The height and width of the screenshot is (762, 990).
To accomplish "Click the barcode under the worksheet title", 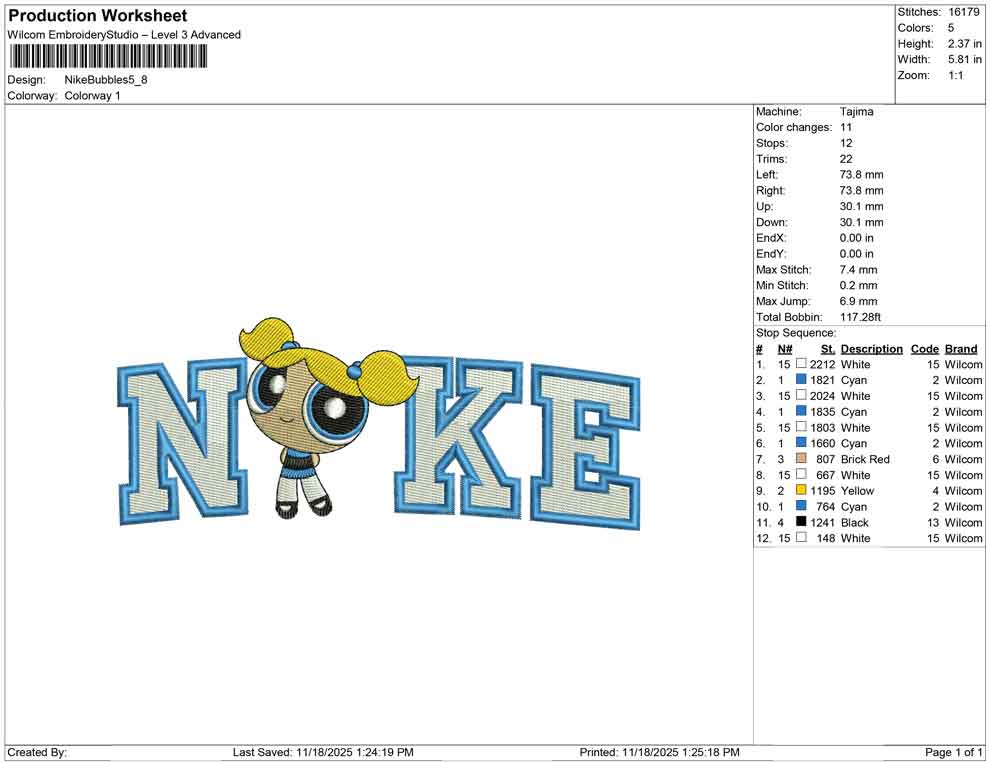I will [108, 57].
